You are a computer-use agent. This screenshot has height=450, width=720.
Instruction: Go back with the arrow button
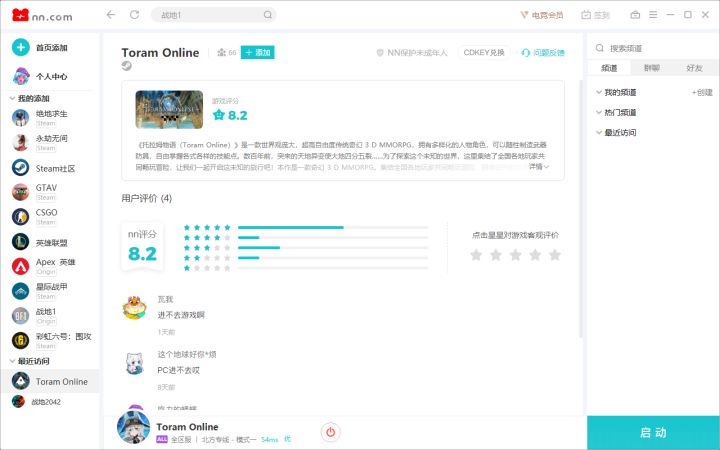click(x=111, y=15)
